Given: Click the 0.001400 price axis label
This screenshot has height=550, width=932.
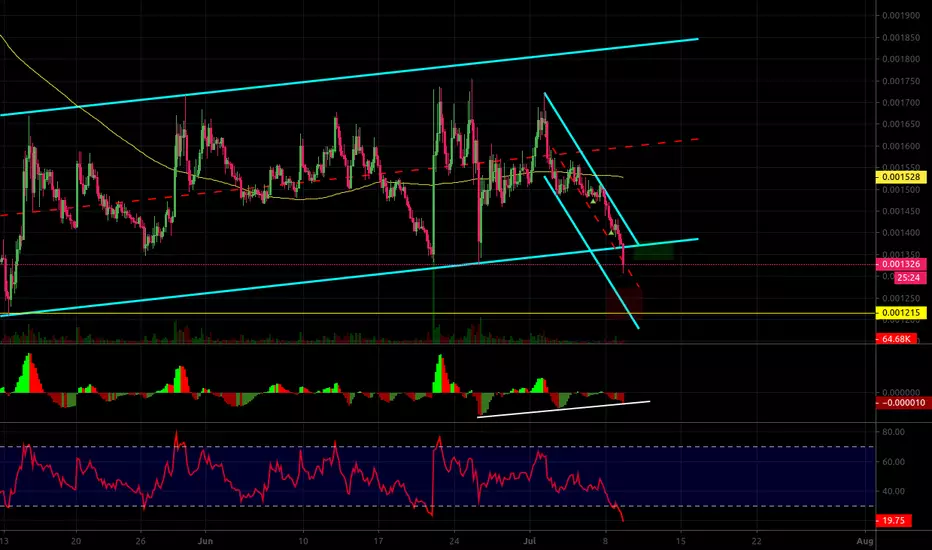Looking at the screenshot, I should click(x=901, y=233).
